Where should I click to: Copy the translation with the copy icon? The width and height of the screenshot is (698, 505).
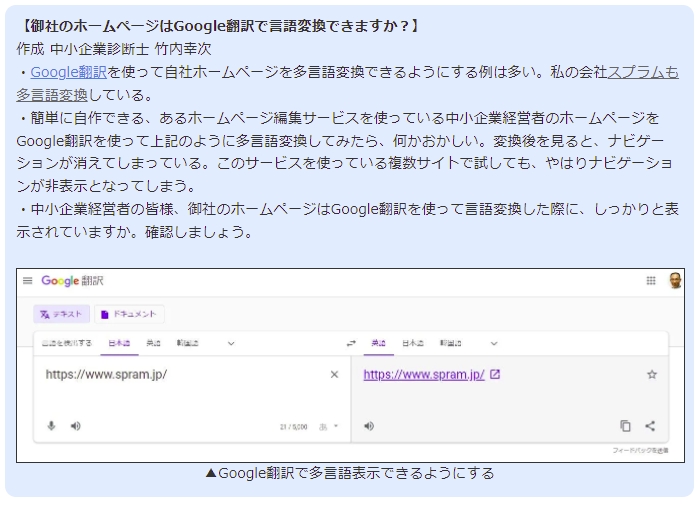[625, 426]
